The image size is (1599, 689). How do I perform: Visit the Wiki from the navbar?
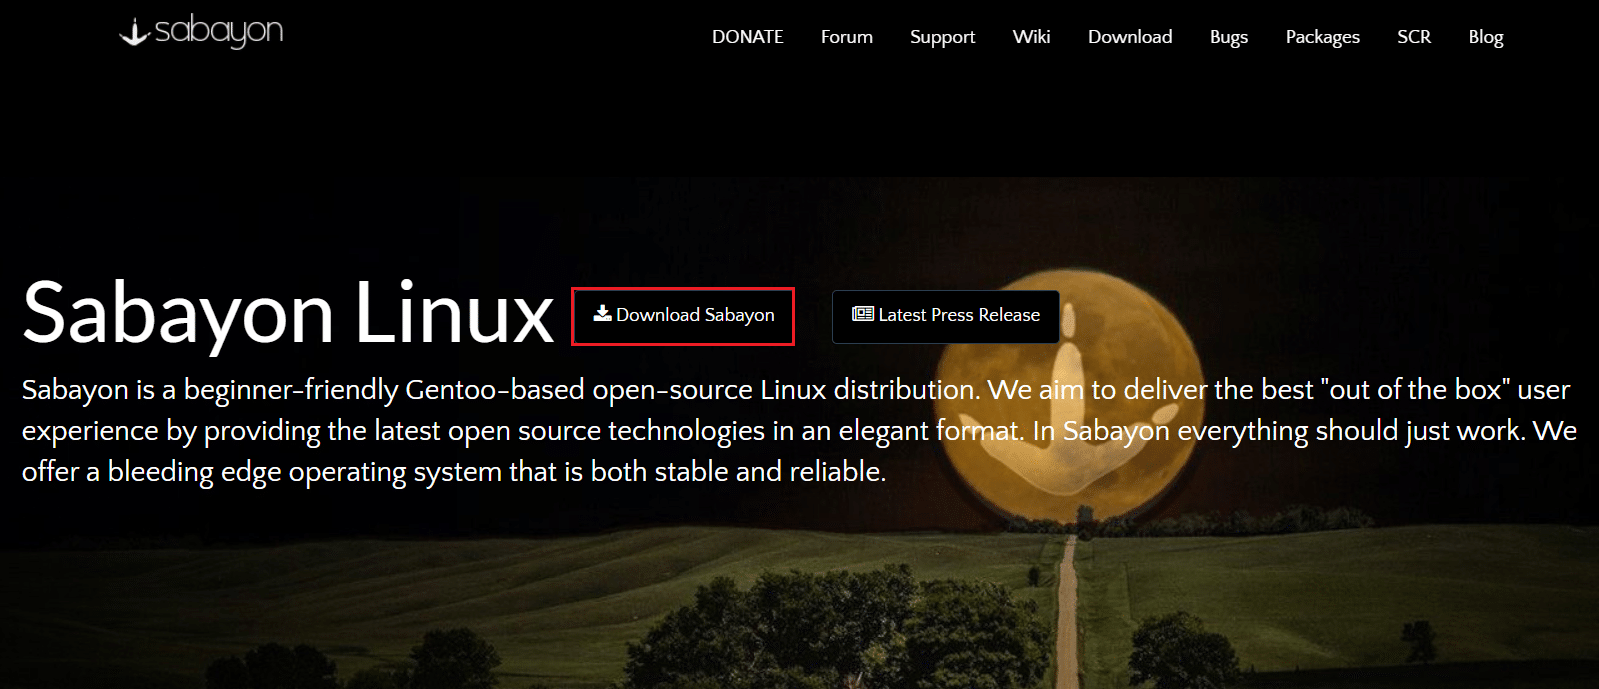pyautogui.click(x=1031, y=37)
